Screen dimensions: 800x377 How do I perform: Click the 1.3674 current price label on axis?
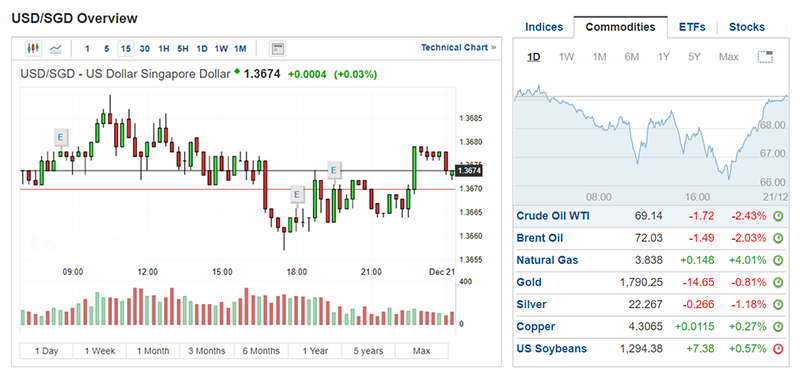[469, 170]
